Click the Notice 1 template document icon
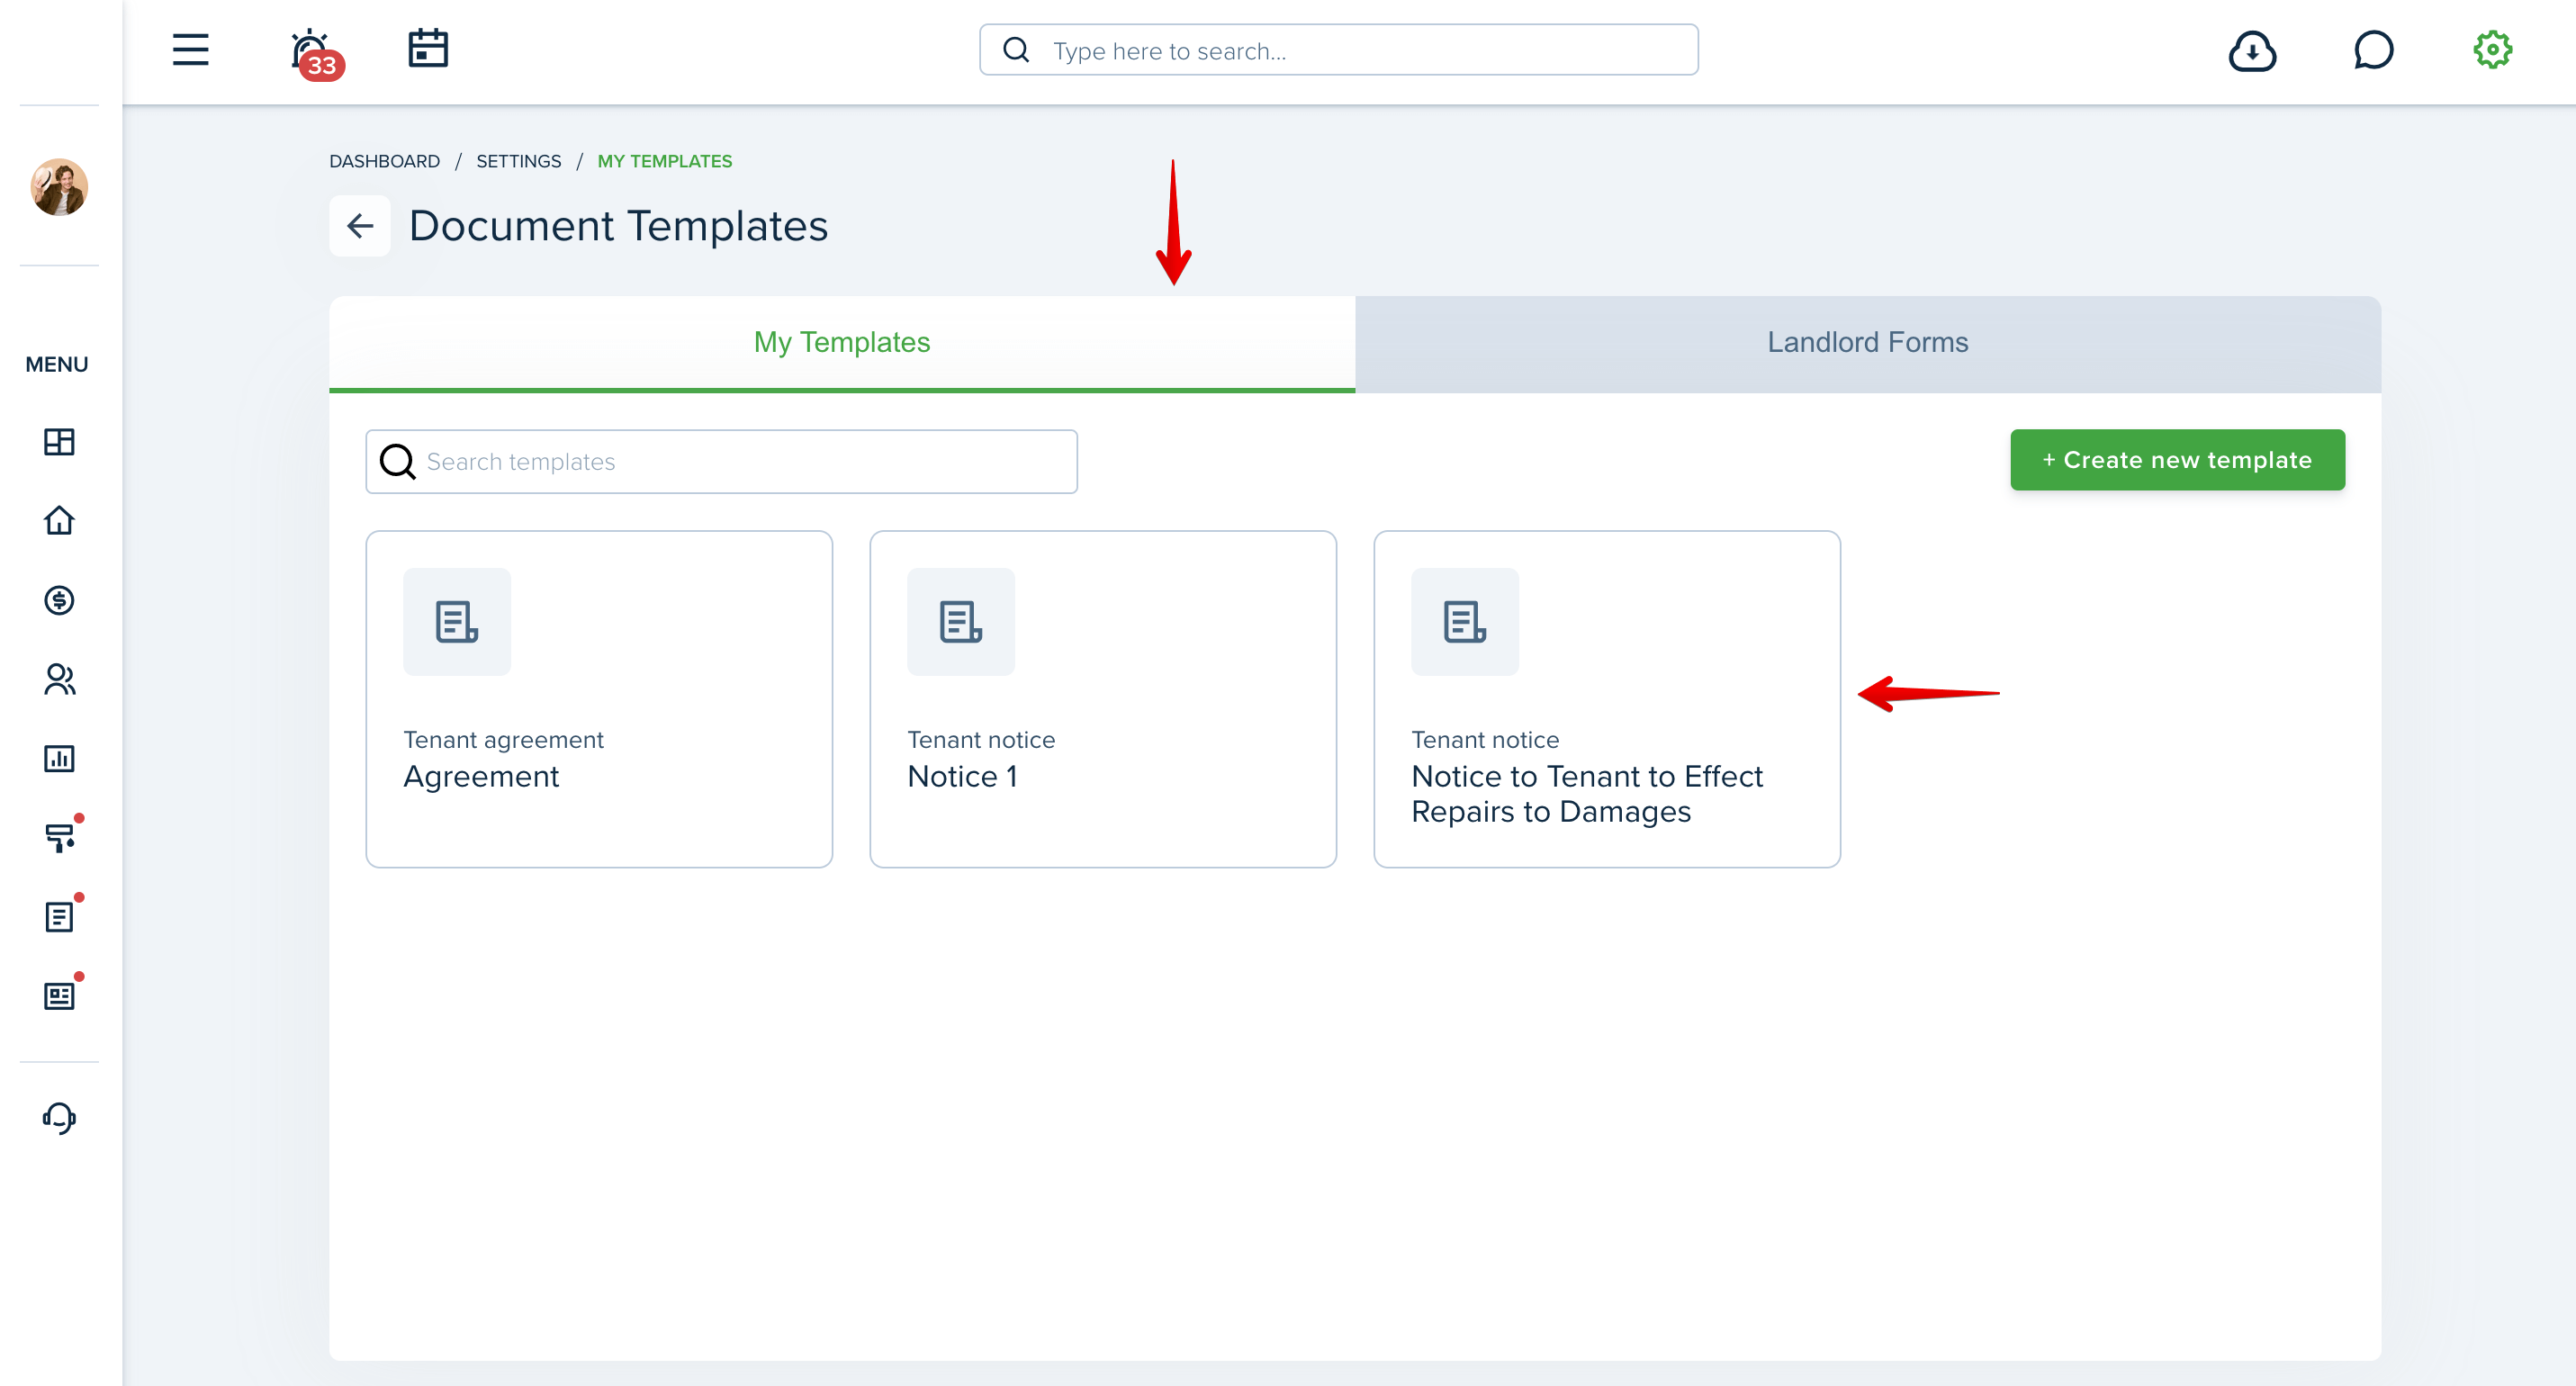Screen dimensions: 2576x1386 961,622
